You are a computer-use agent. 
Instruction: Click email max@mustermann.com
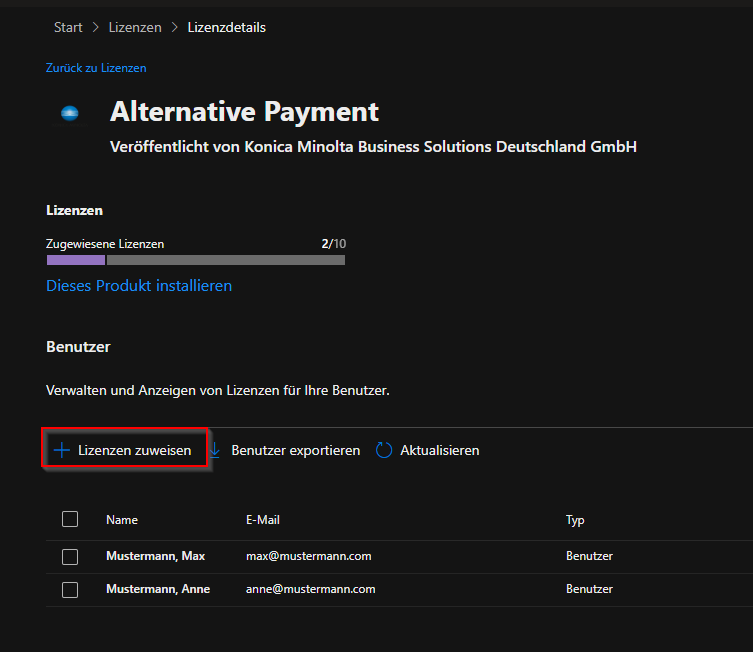click(308, 556)
